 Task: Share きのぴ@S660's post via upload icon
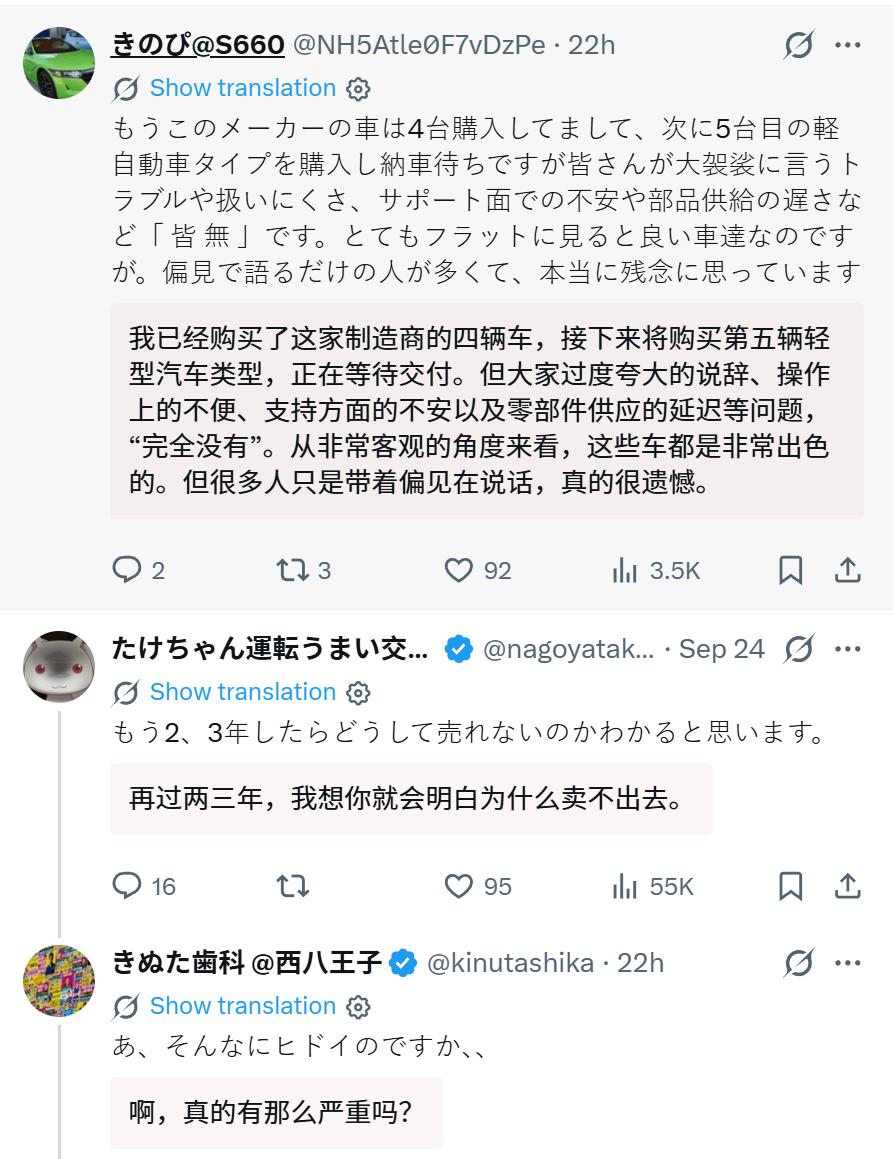(x=847, y=571)
